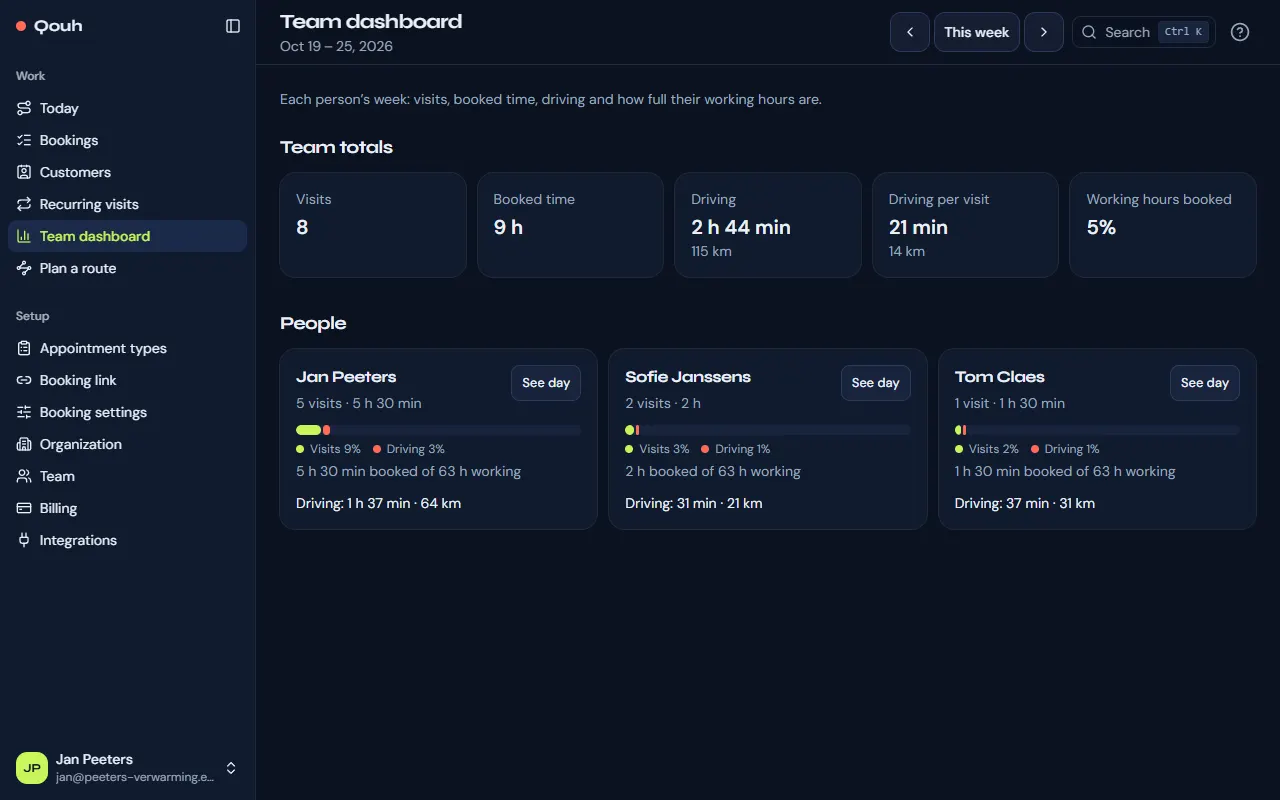Click the Booked time total card
The image size is (1280, 800).
click(x=570, y=225)
